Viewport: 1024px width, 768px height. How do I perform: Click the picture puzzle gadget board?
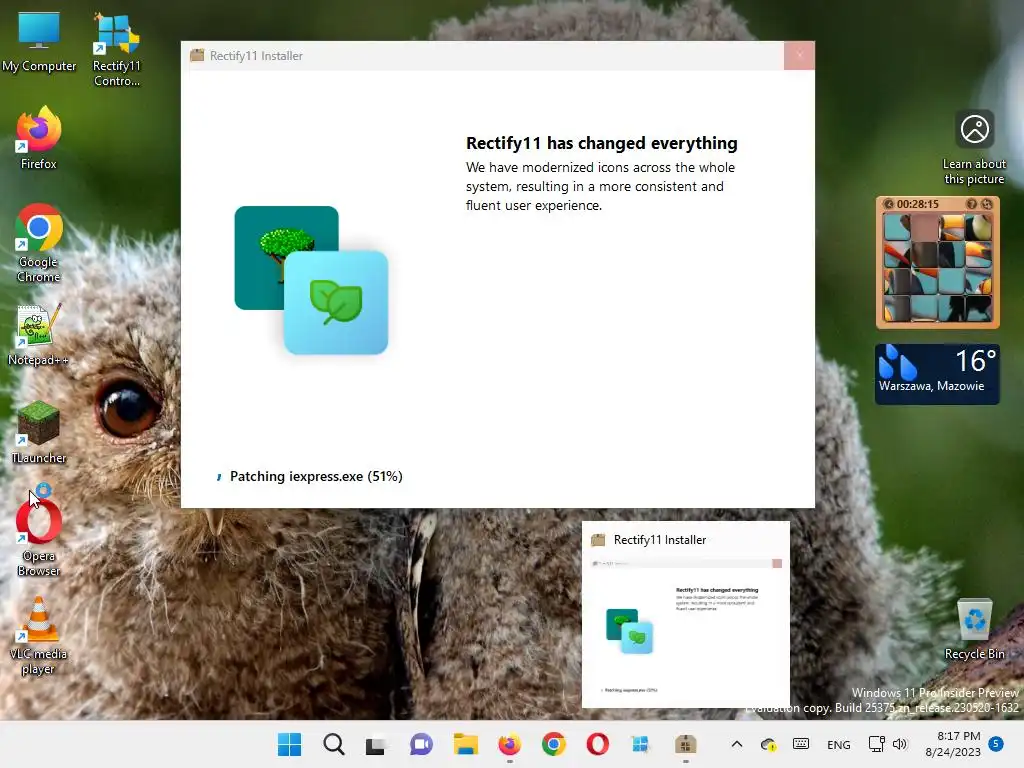click(x=938, y=268)
